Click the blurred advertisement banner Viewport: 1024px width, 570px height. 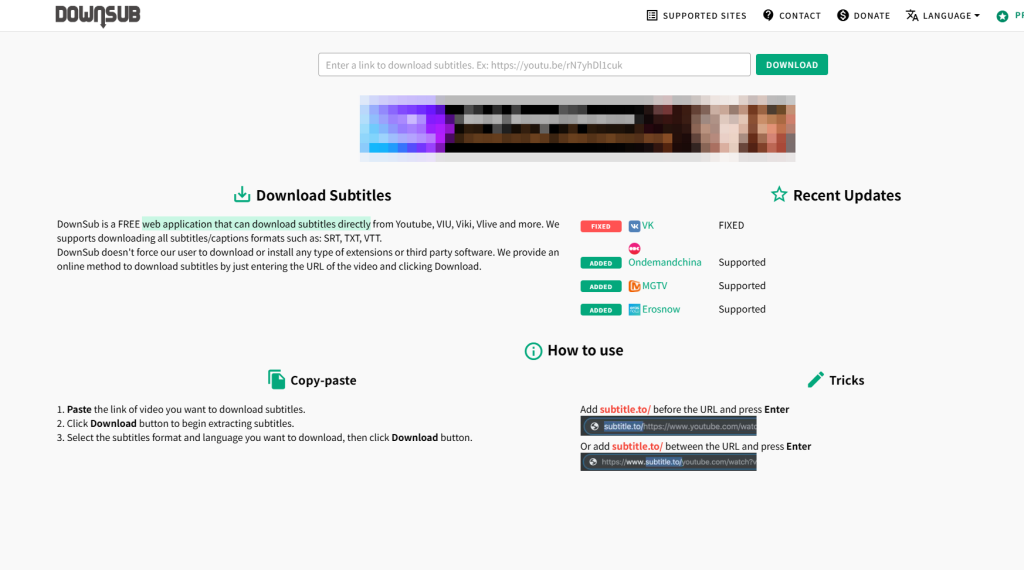pos(577,129)
